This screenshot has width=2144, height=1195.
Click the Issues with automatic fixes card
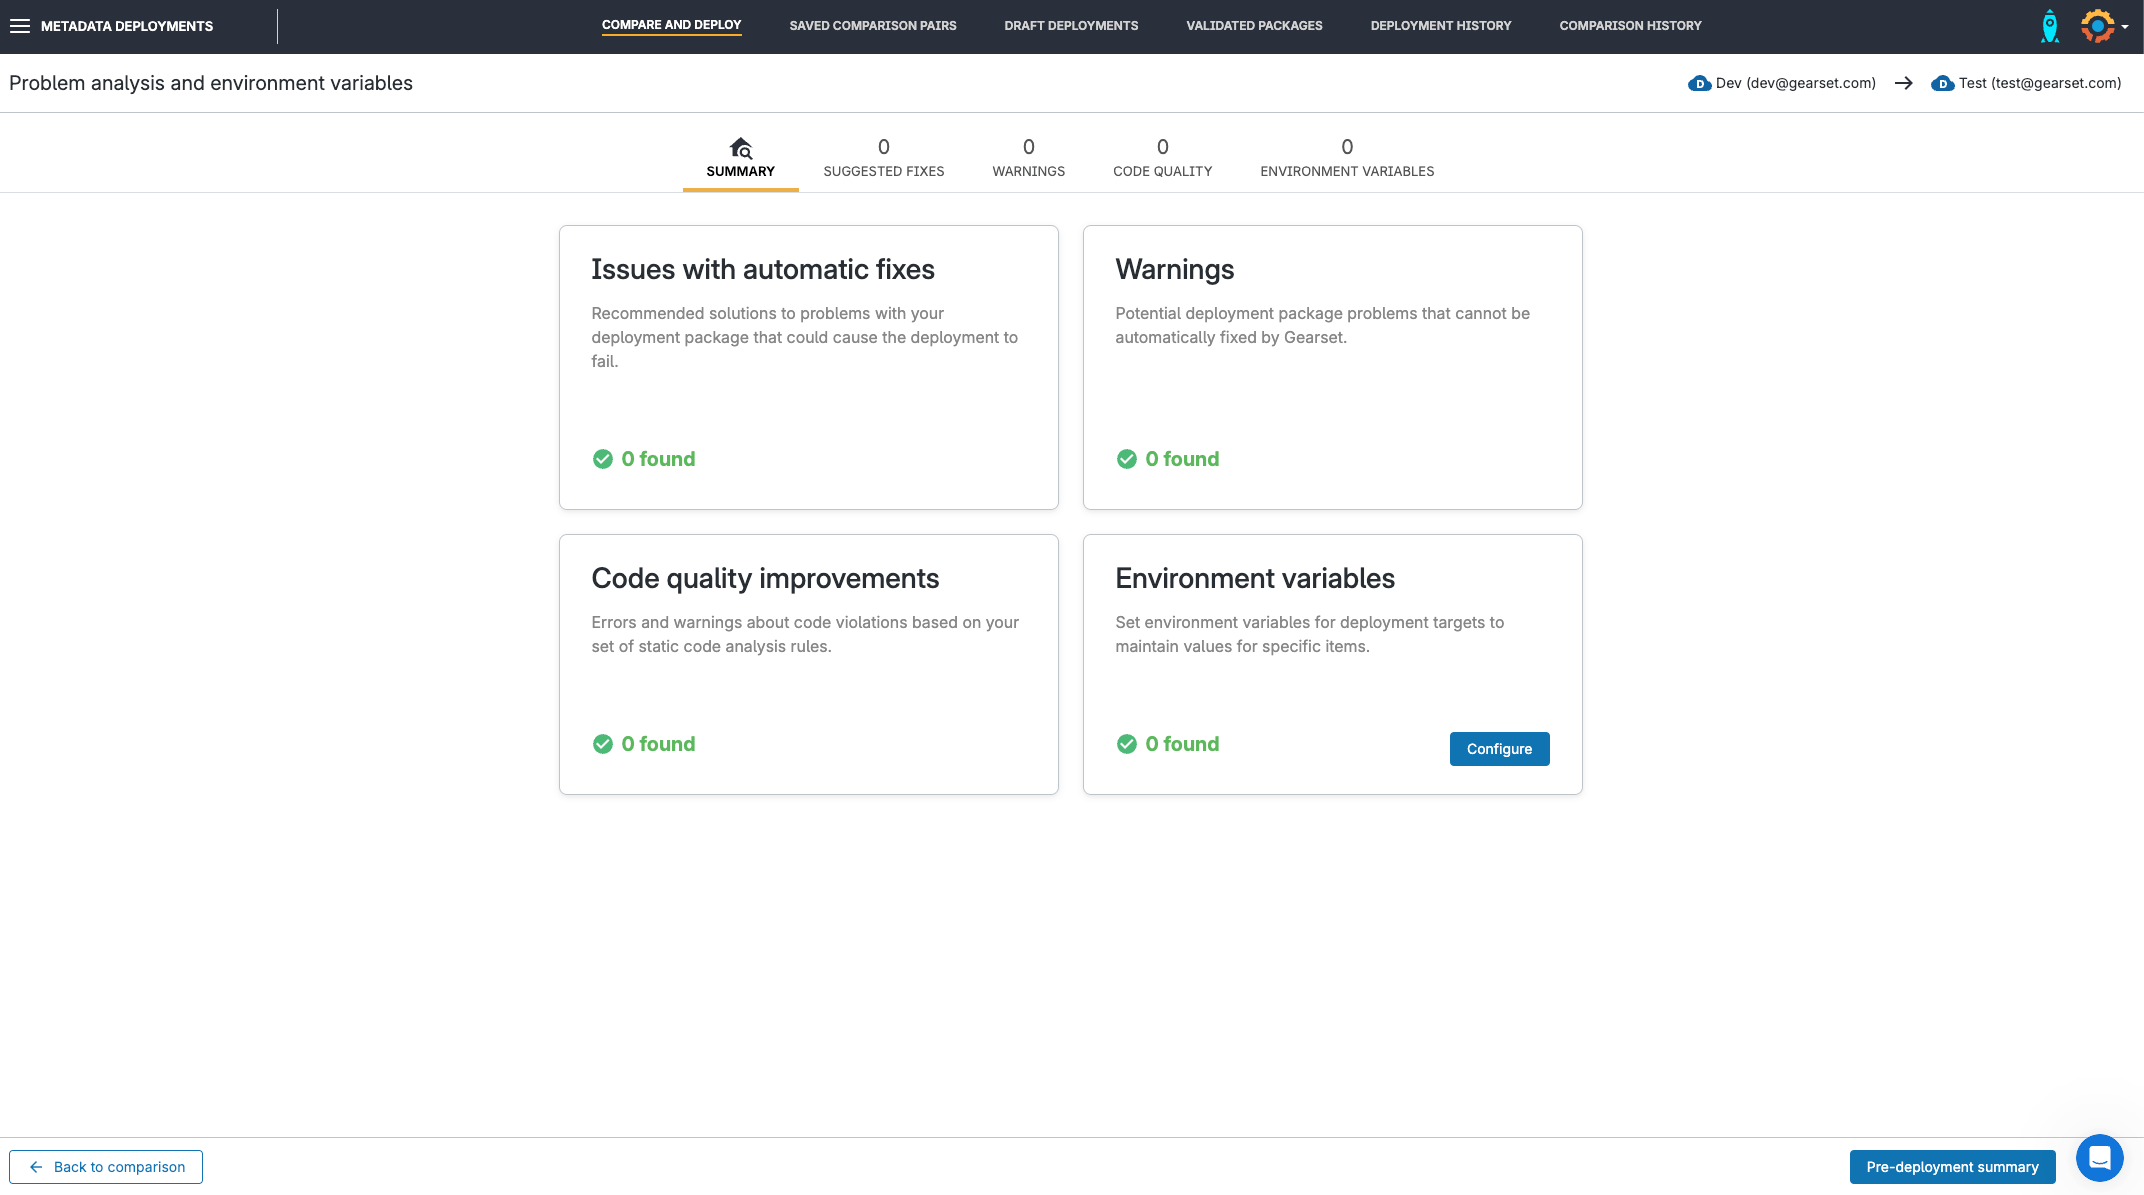pos(808,367)
